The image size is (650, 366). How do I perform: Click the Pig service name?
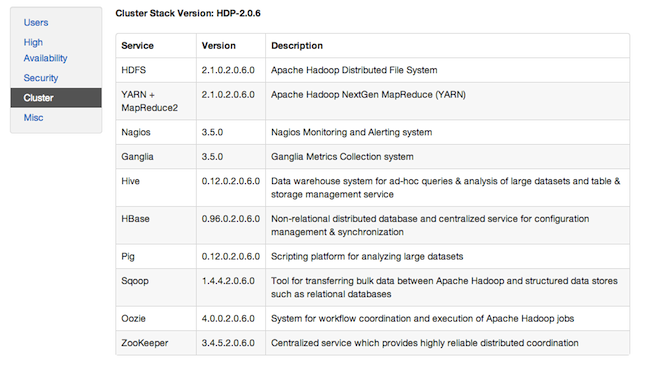[128, 257]
